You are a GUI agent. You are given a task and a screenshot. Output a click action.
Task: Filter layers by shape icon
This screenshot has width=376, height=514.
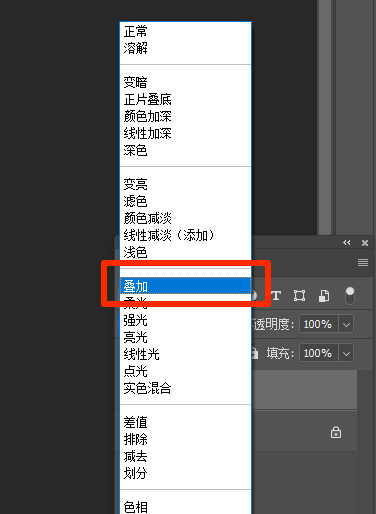click(299, 296)
